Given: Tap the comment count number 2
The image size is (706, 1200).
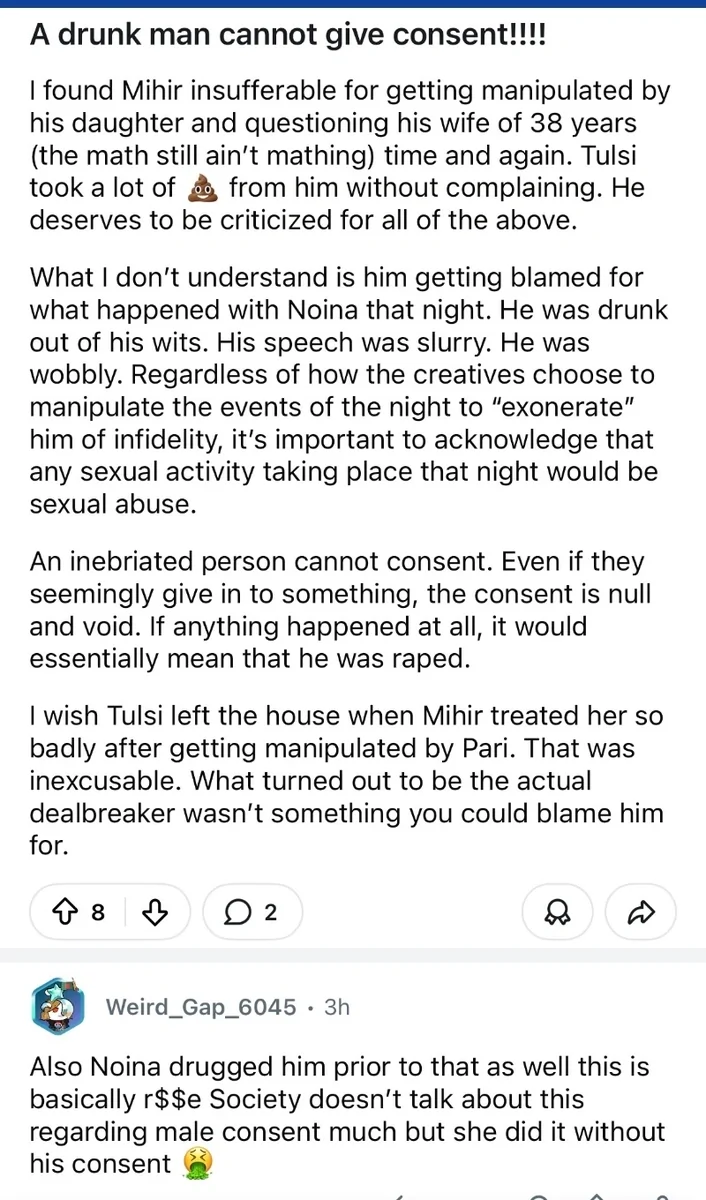Looking at the screenshot, I should click(270, 912).
